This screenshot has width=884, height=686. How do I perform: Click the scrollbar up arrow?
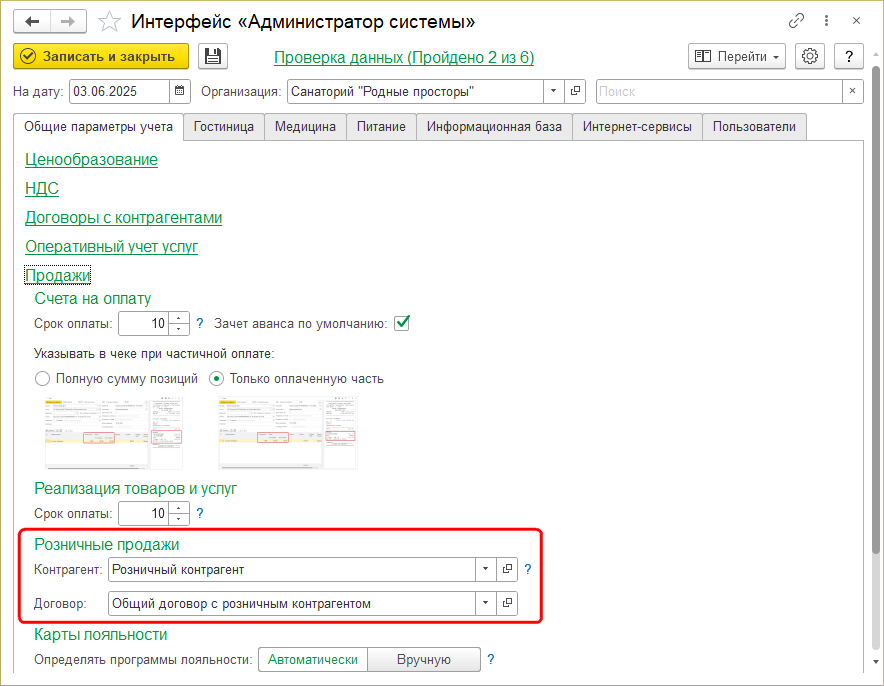(x=876, y=55)
